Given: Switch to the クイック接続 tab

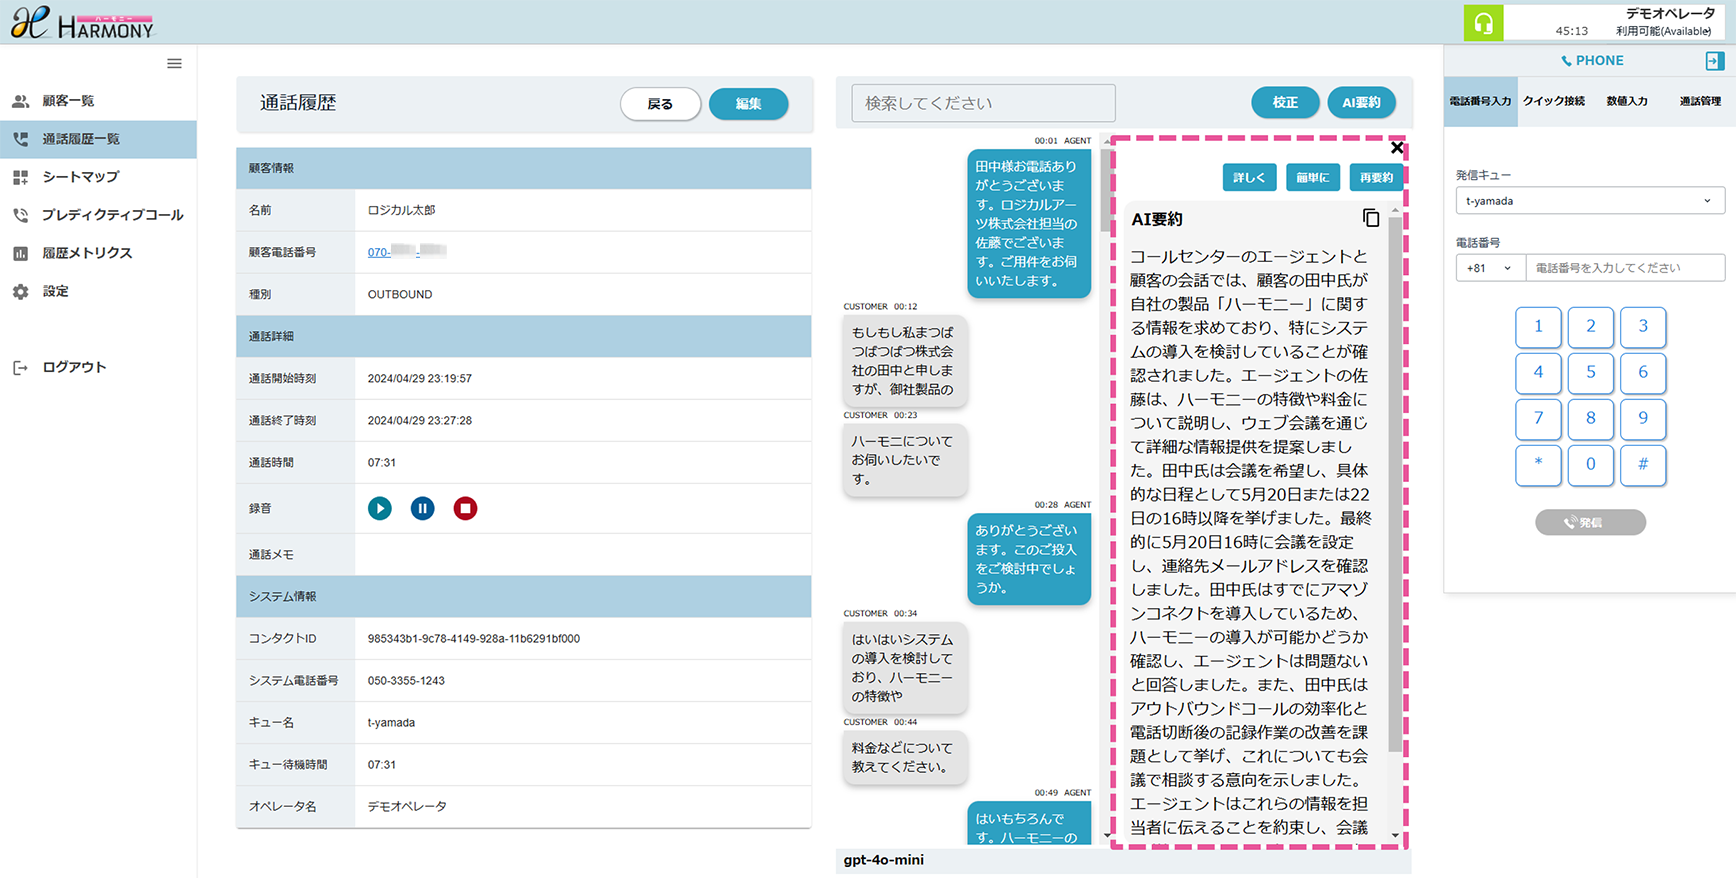Looking at the screenshot, I should pos(1553,101).
